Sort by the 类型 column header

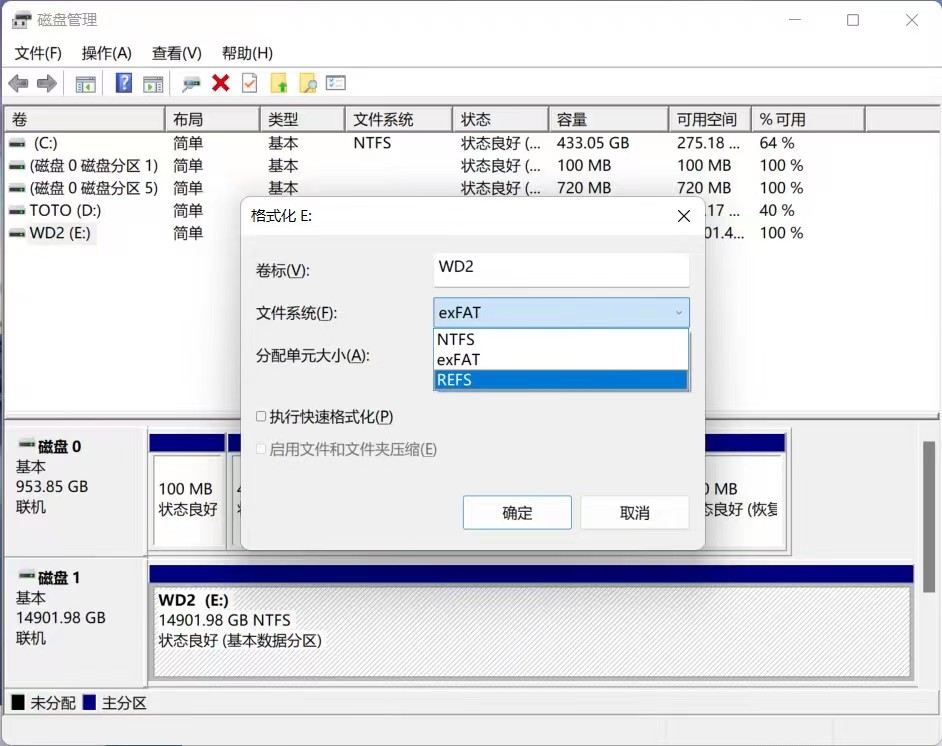click(303, 120)
